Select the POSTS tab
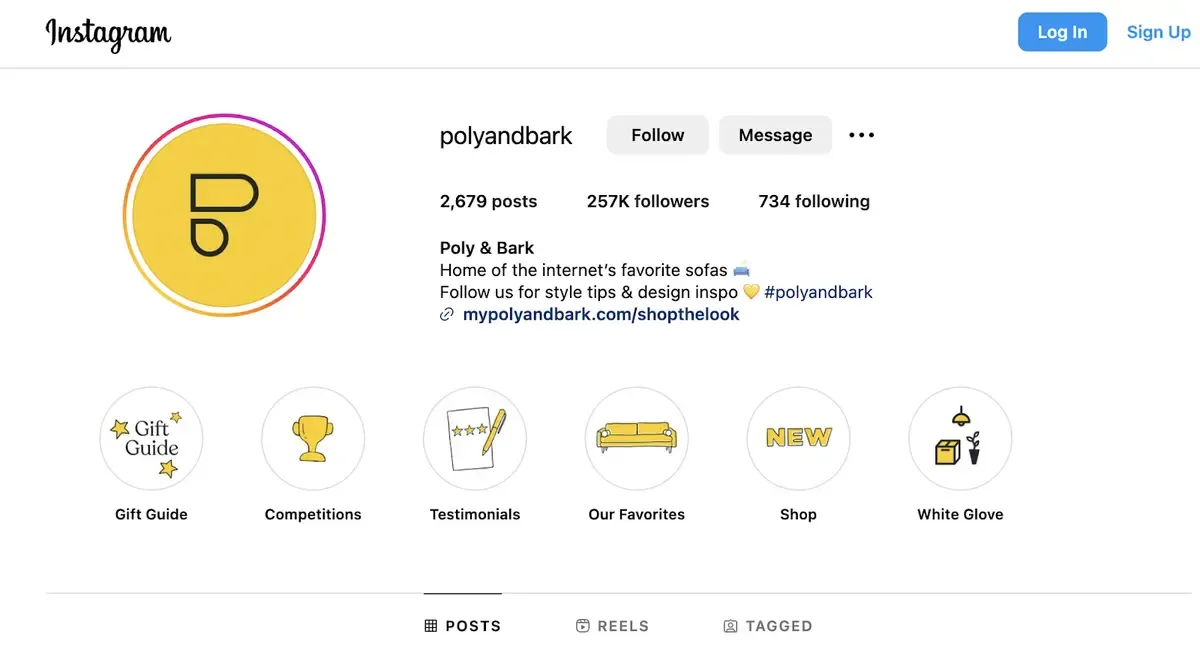Screen dimensions: 1200x649 [x=463, y=625]
